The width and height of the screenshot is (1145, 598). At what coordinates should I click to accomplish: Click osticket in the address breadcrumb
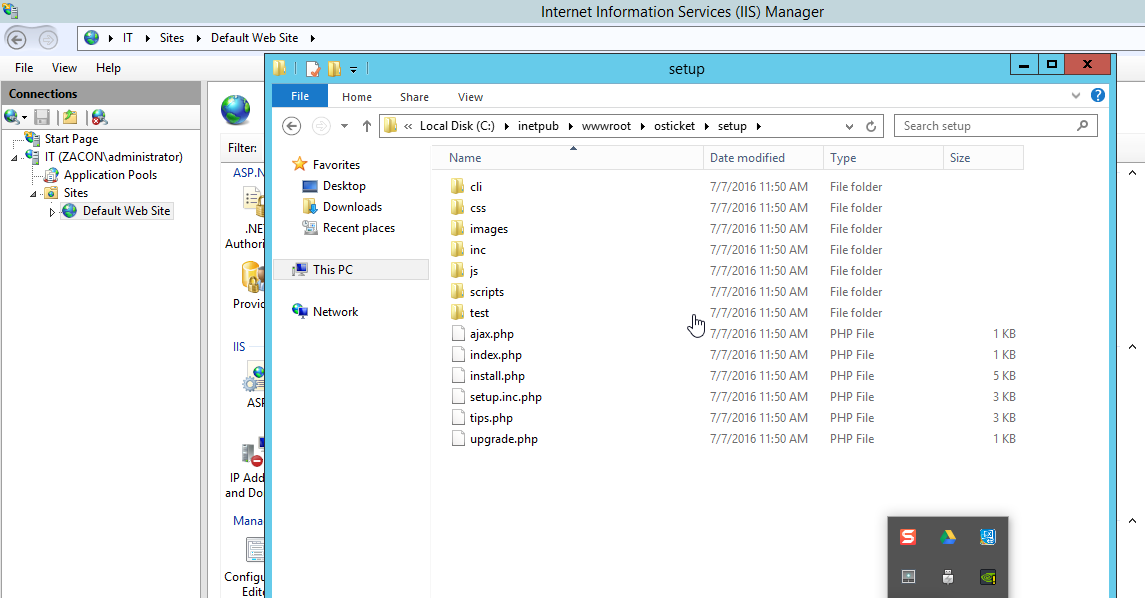point(674,126)
